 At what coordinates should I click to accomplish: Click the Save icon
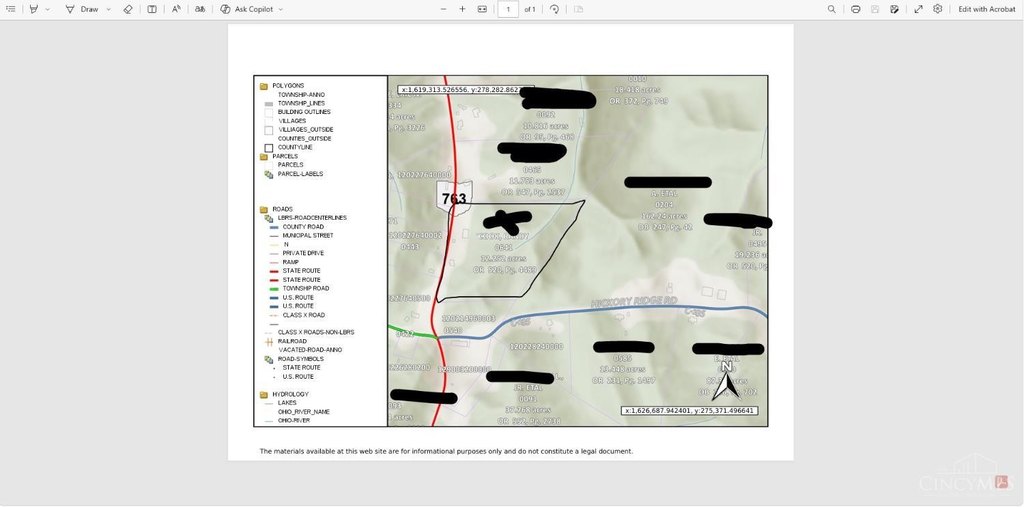[x=875, y=9]
